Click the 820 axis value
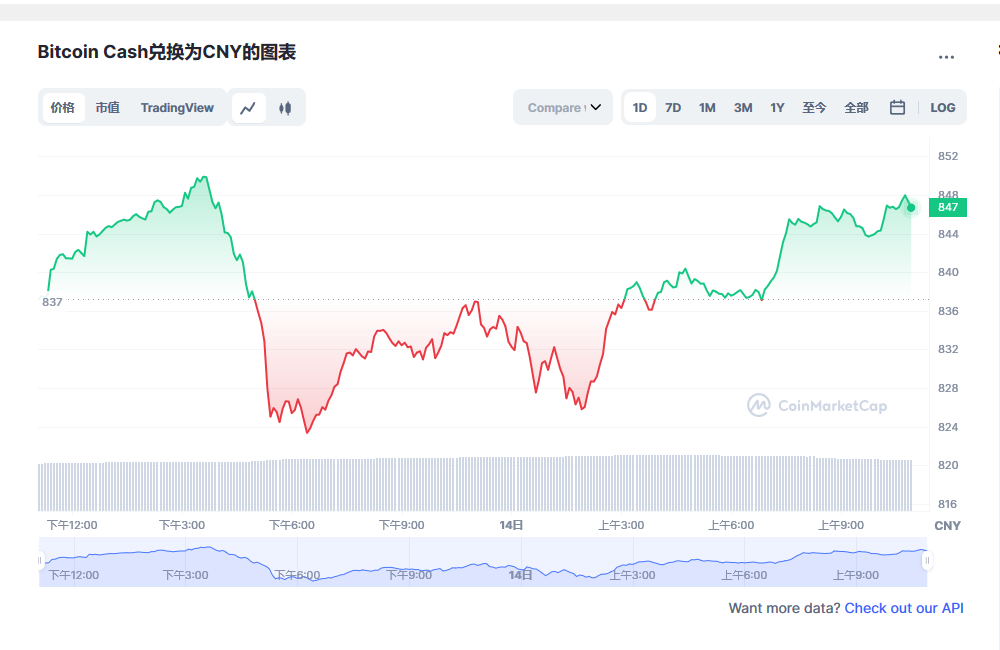The image size is (1000, 650). pyautogui.click(x=948, y=466)
